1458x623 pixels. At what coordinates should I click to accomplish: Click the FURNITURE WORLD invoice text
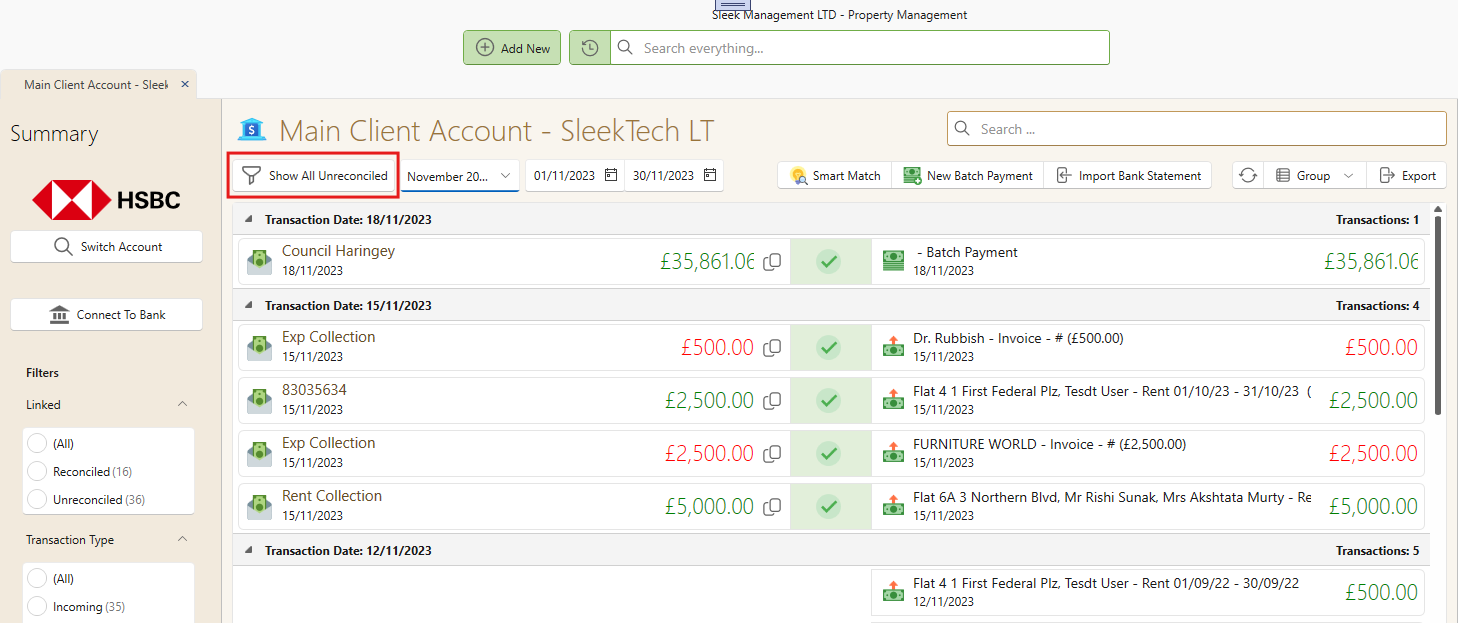[1049, 445]
